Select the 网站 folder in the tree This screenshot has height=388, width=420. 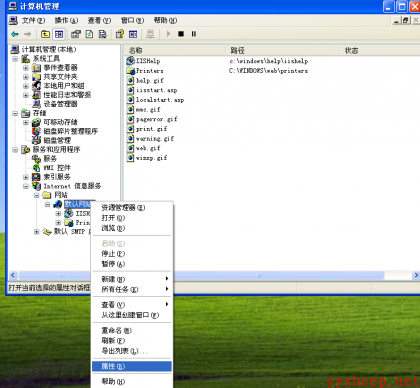[x=61, y=195]
